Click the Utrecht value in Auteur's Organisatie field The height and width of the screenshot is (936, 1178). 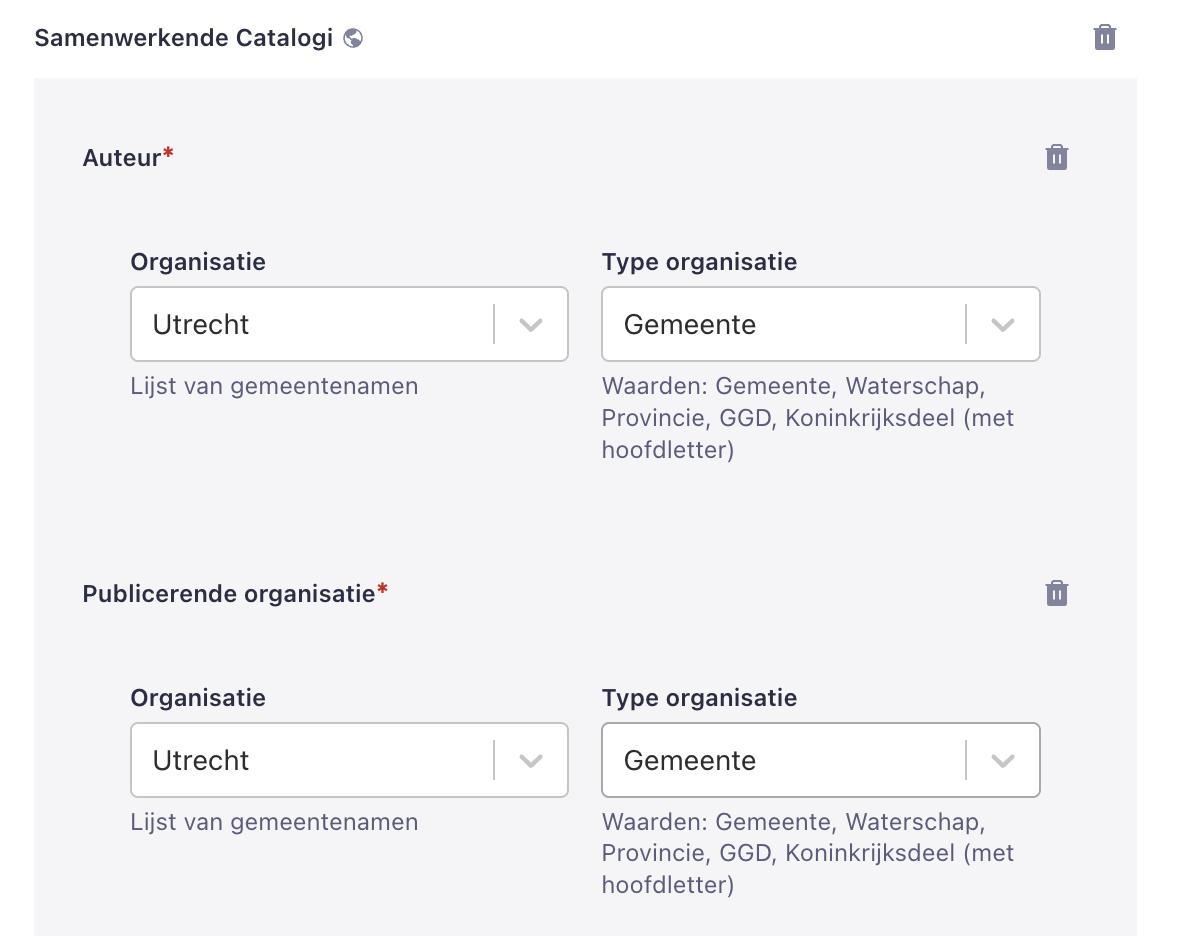point(201,325)
